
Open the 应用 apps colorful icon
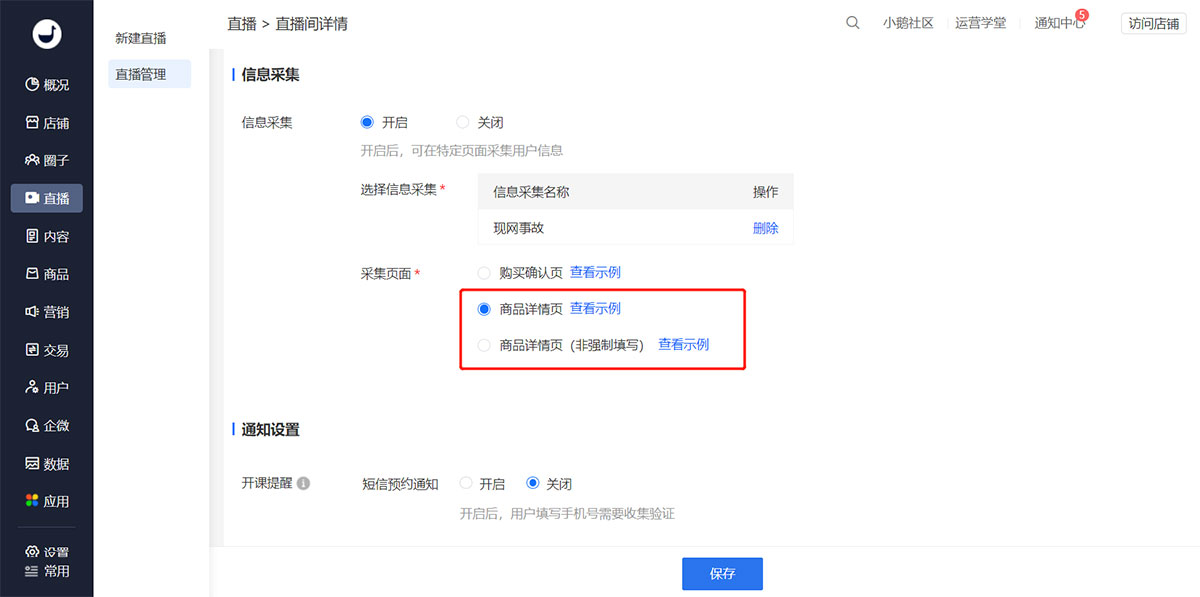[x=32, y=501]
